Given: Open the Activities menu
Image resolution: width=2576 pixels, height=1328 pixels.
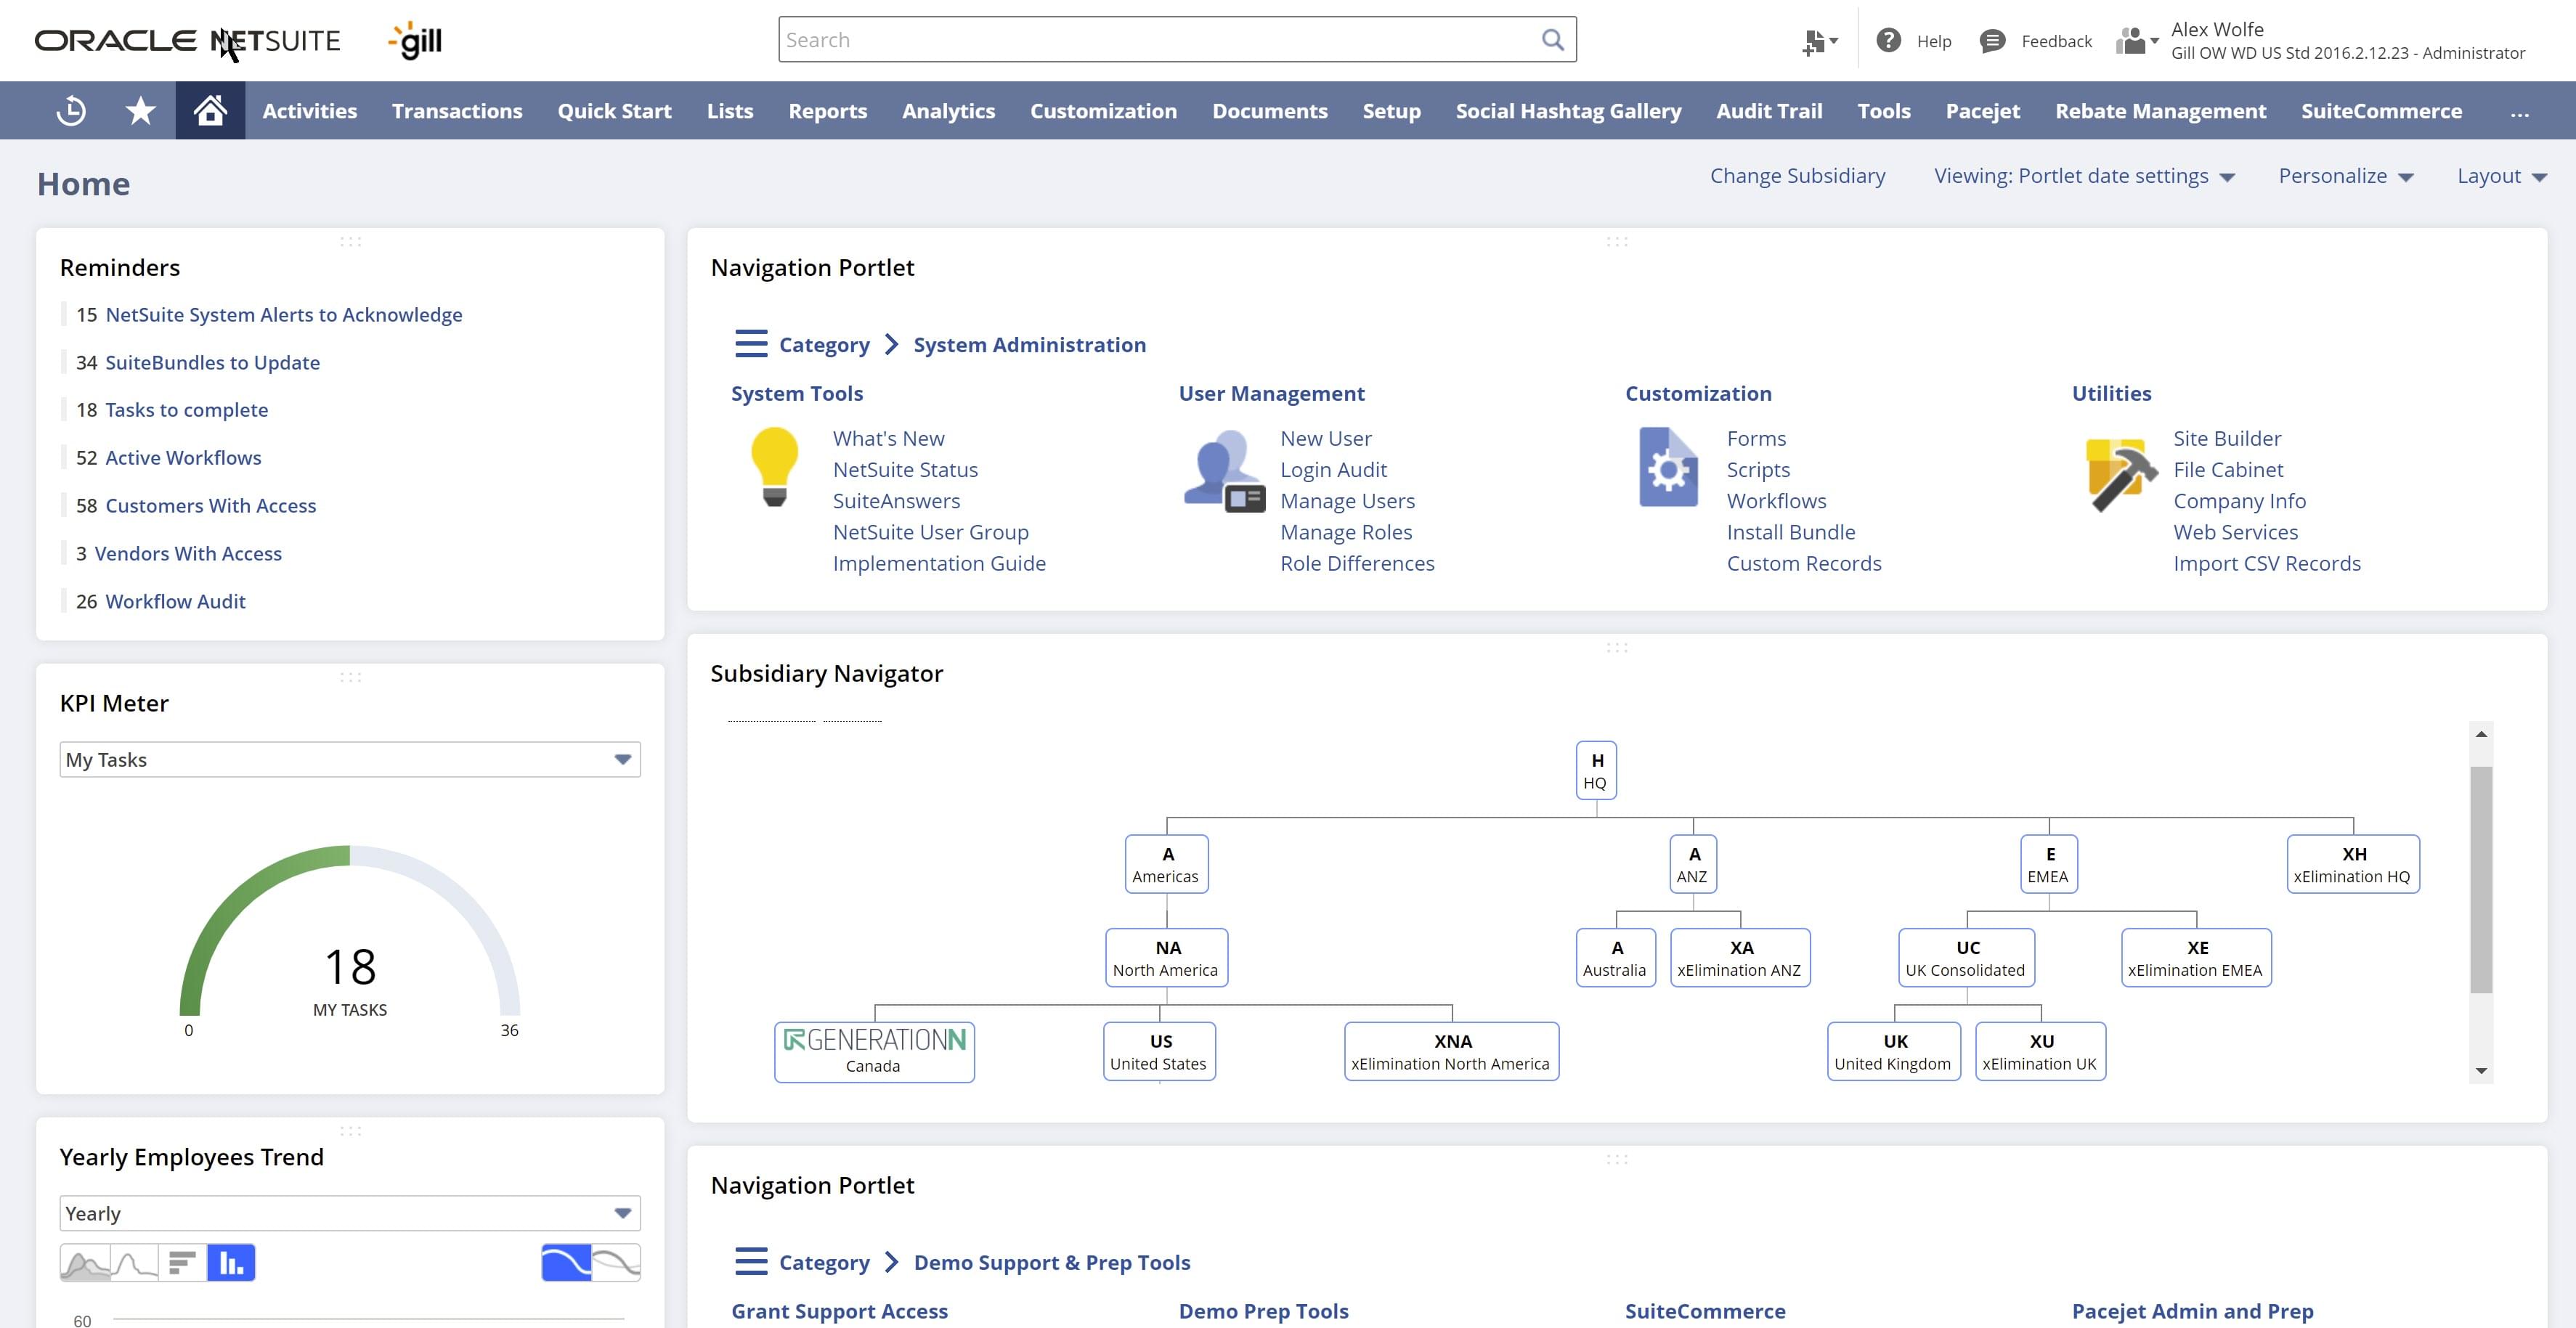Looking at the screenshot, I should pos(309,111).
